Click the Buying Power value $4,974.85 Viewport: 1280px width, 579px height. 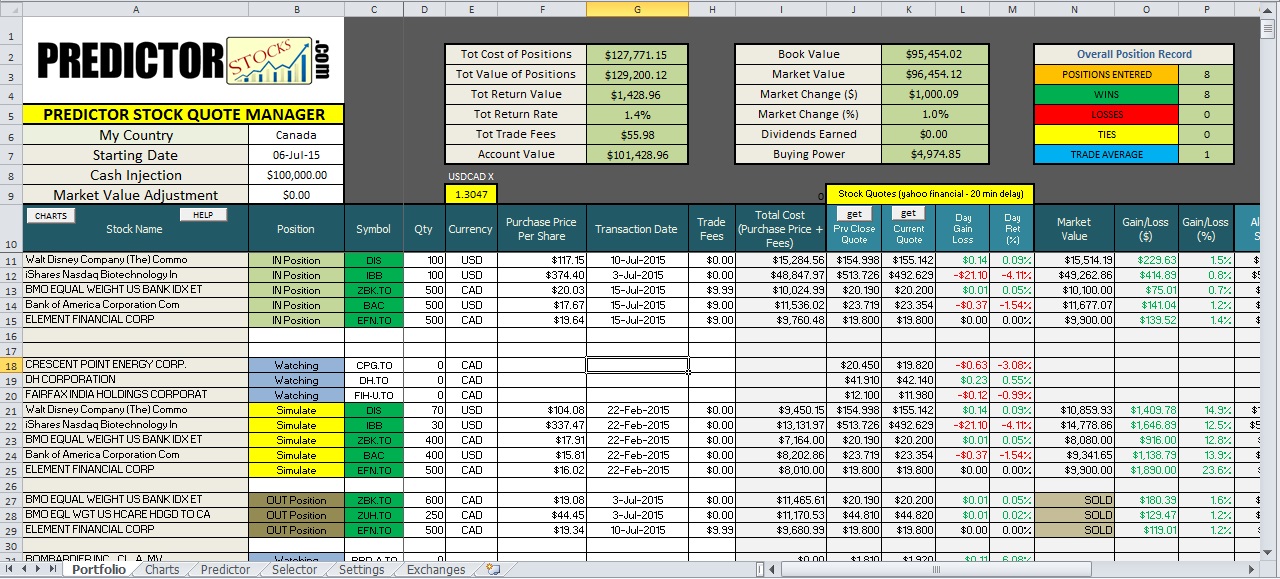coord(934,155)
